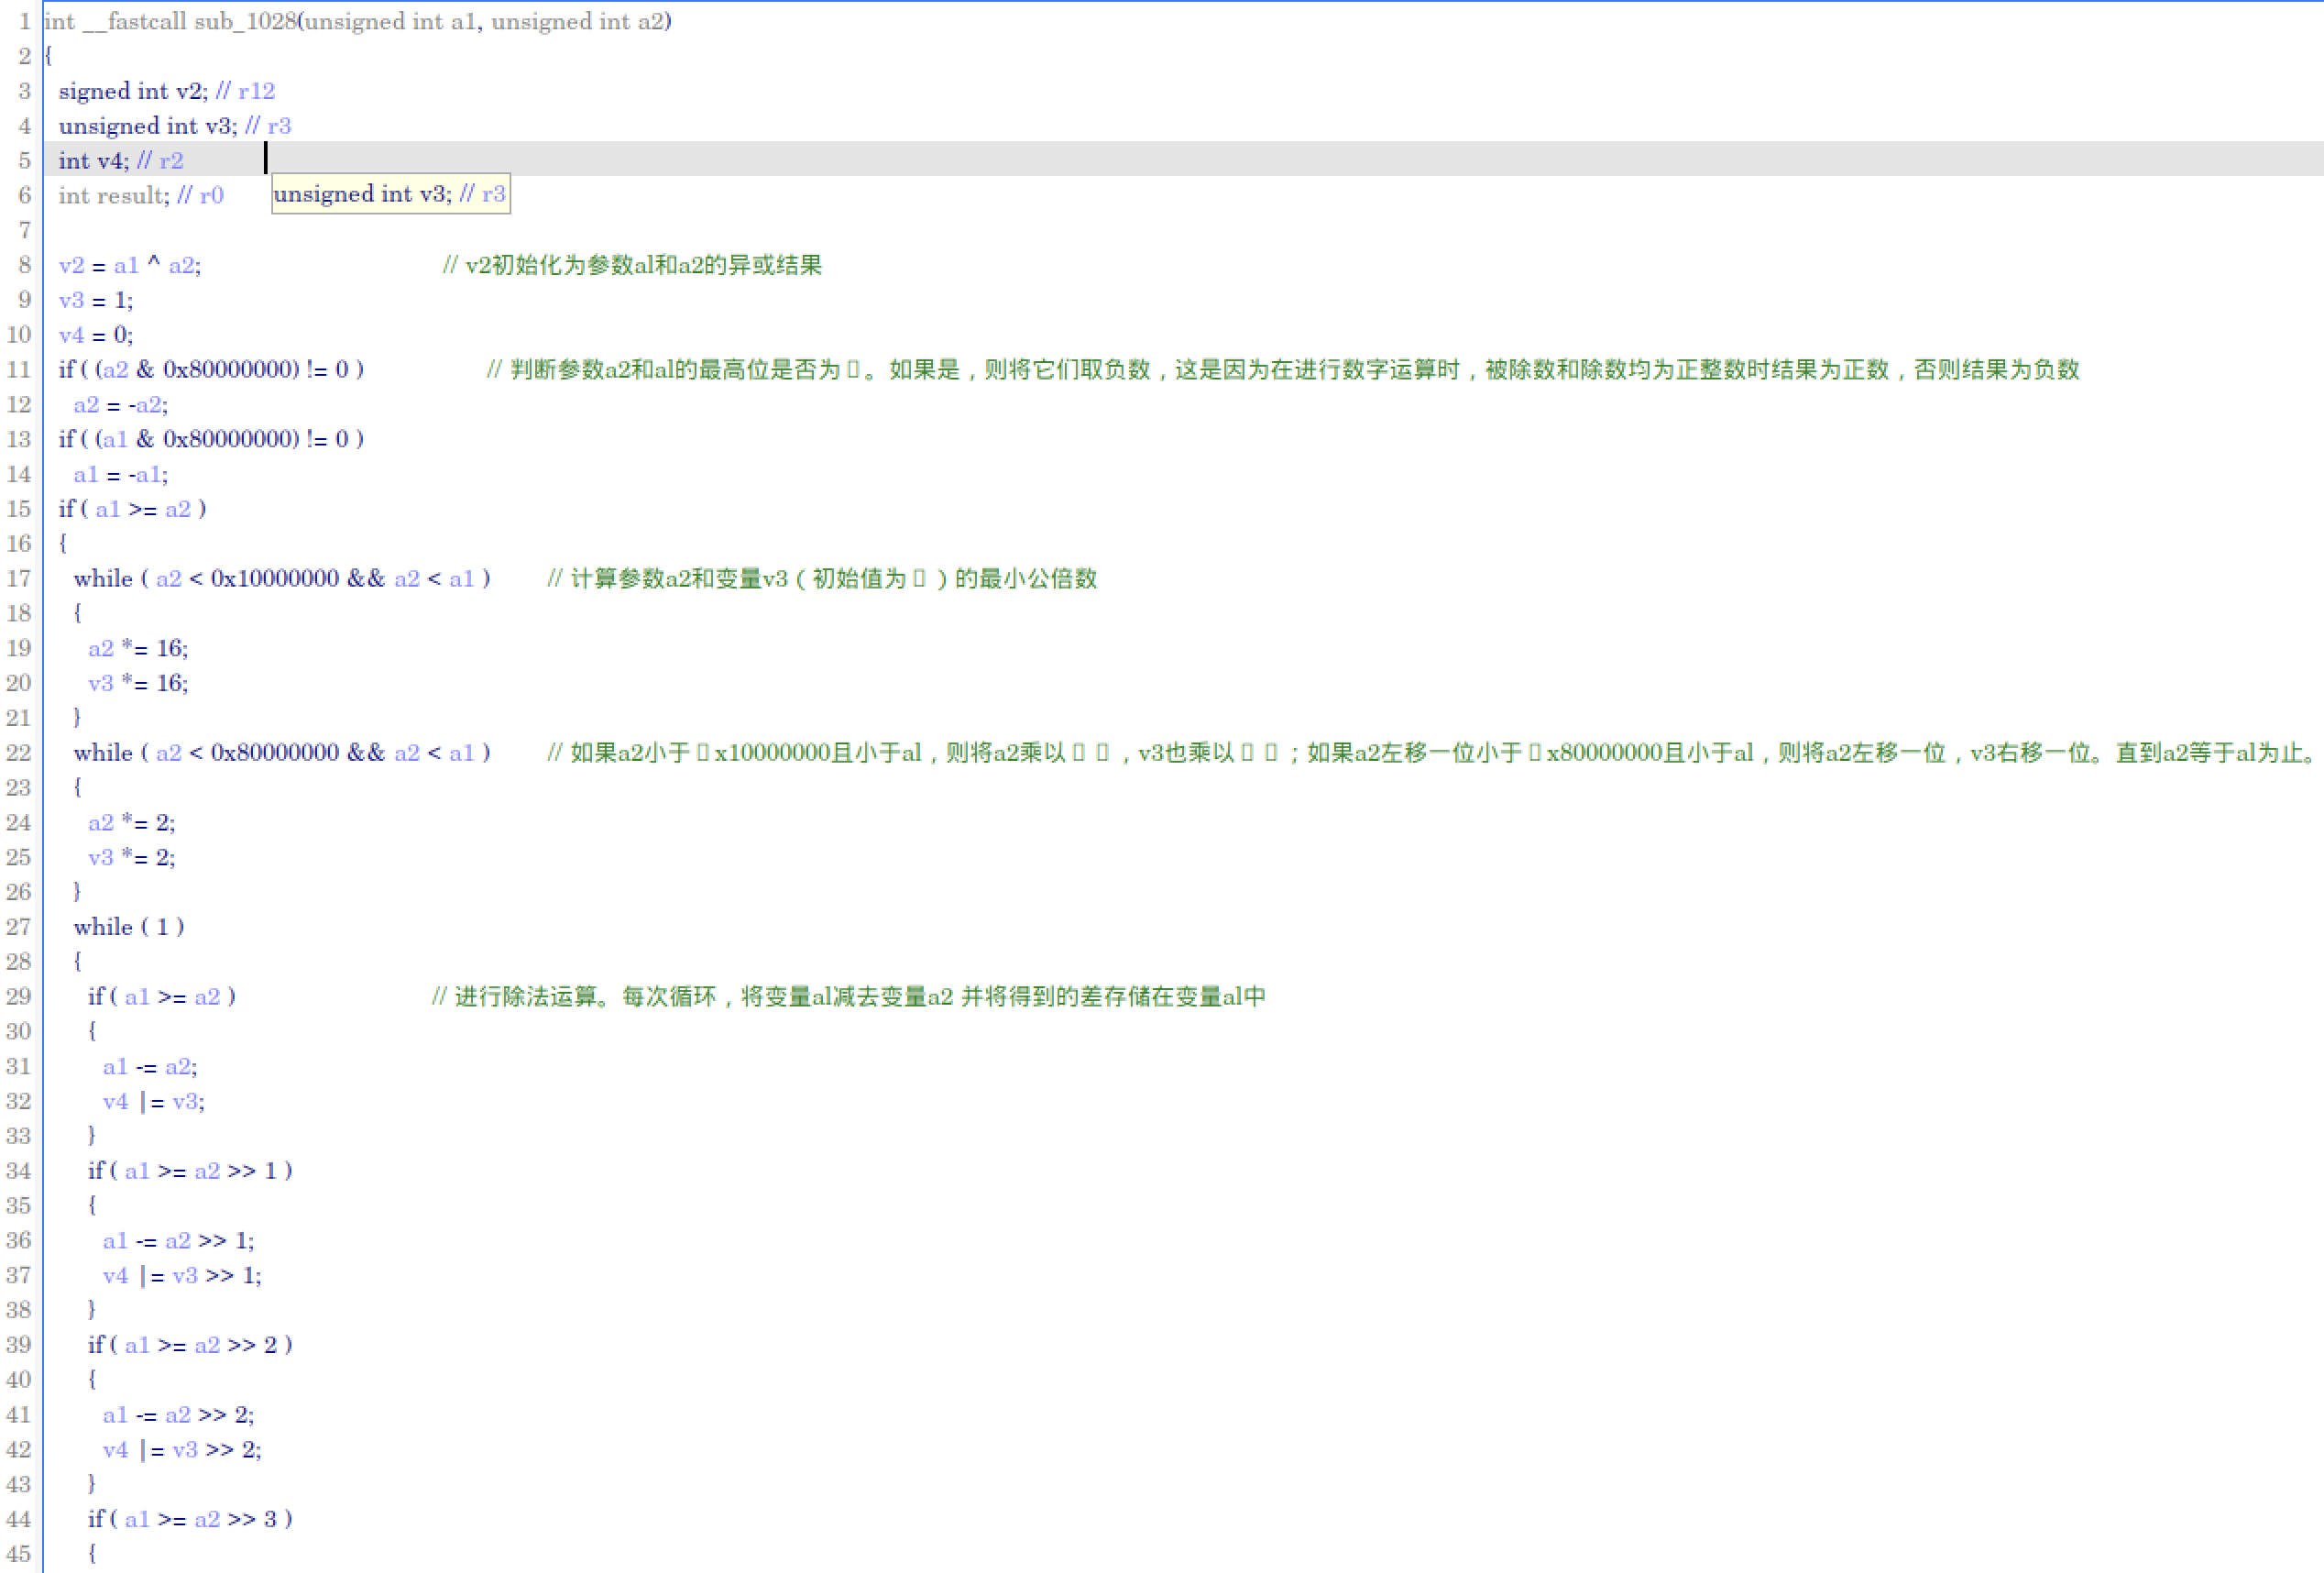Image resolution: width=2324 pixels, height=1573 pixels.
Task: Click 'a1 -= a2 >> 1' statement
Action: click(x=178, y=1241)
